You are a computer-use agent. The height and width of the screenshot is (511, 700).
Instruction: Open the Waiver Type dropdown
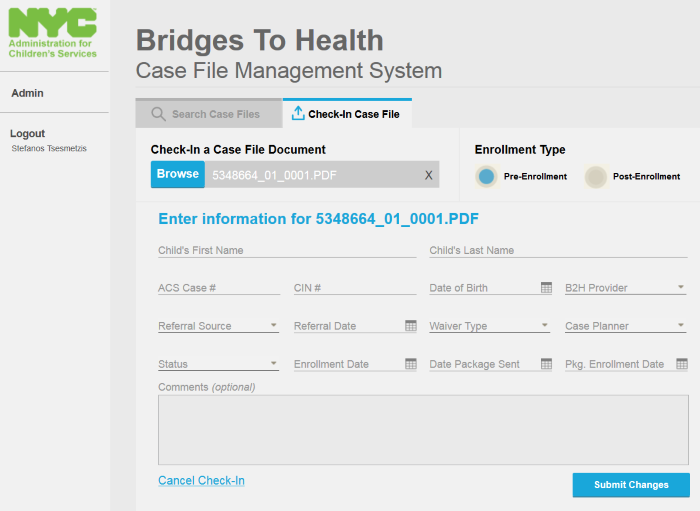(489, 326)
